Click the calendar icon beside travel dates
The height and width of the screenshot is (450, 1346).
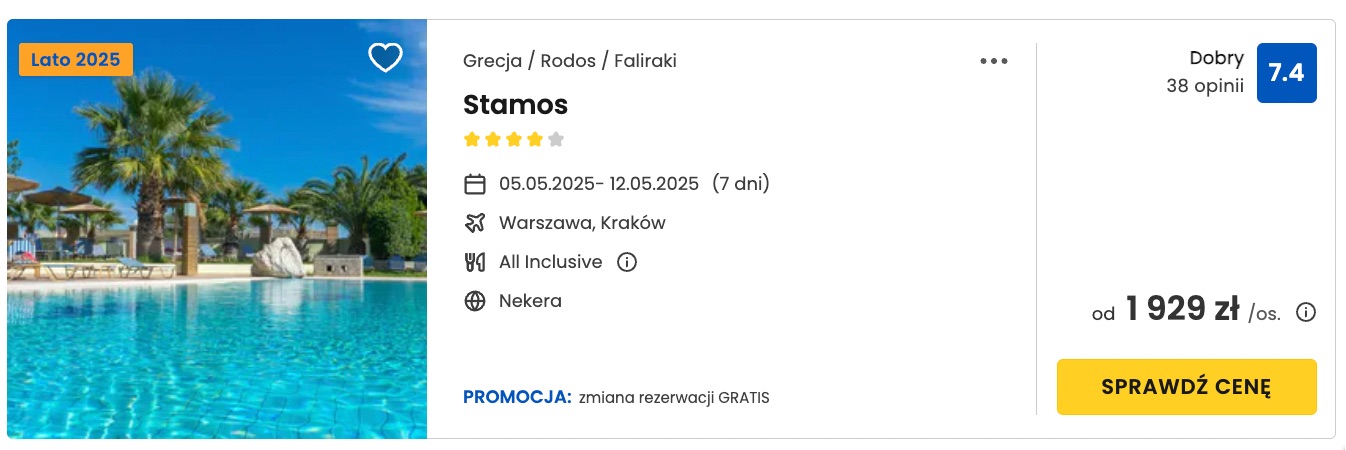(x=475, y=184)
